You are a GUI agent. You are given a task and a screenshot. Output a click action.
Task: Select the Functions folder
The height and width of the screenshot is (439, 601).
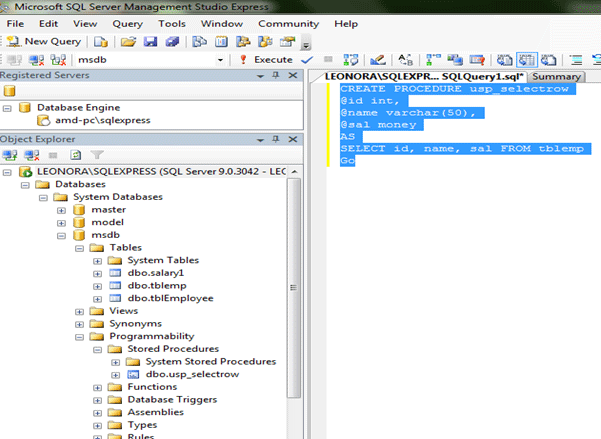(x=152, y=387)
